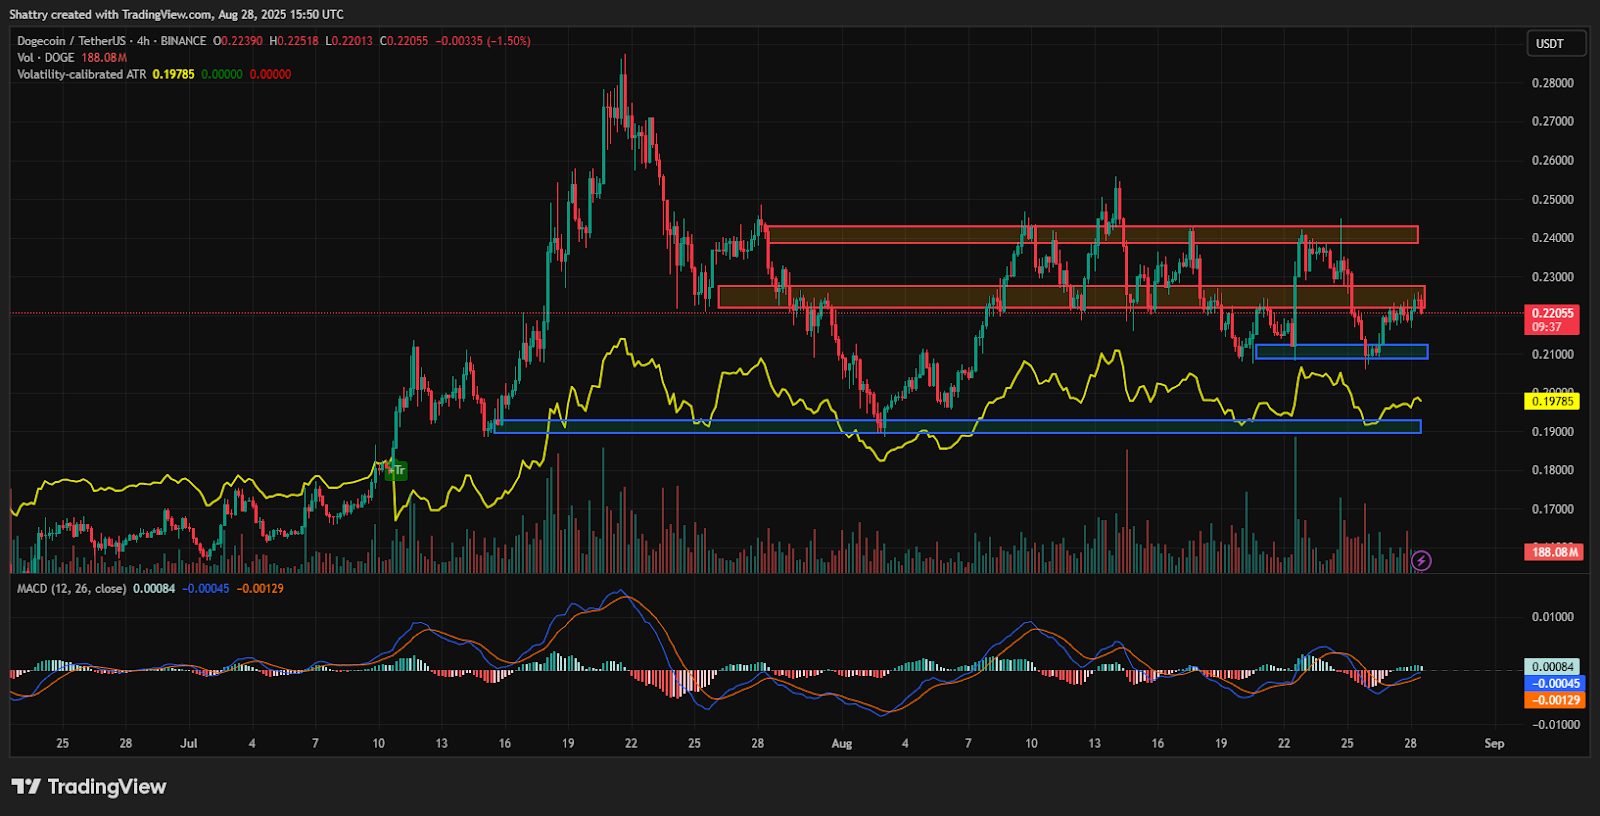Click the 0.21000 price axis label
The image size is (1600, 816).
tap(1553, 354)
